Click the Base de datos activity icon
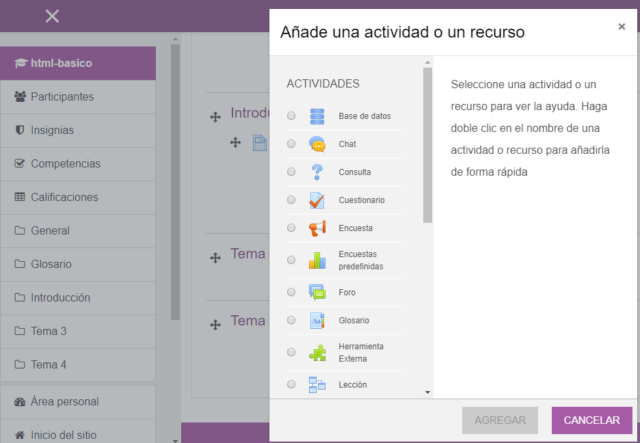 coord(317,116)
